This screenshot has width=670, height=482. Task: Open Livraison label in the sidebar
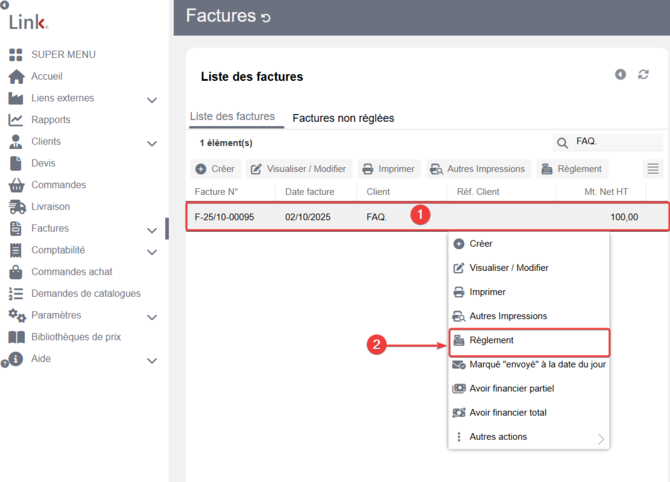[x=50, y=207]
